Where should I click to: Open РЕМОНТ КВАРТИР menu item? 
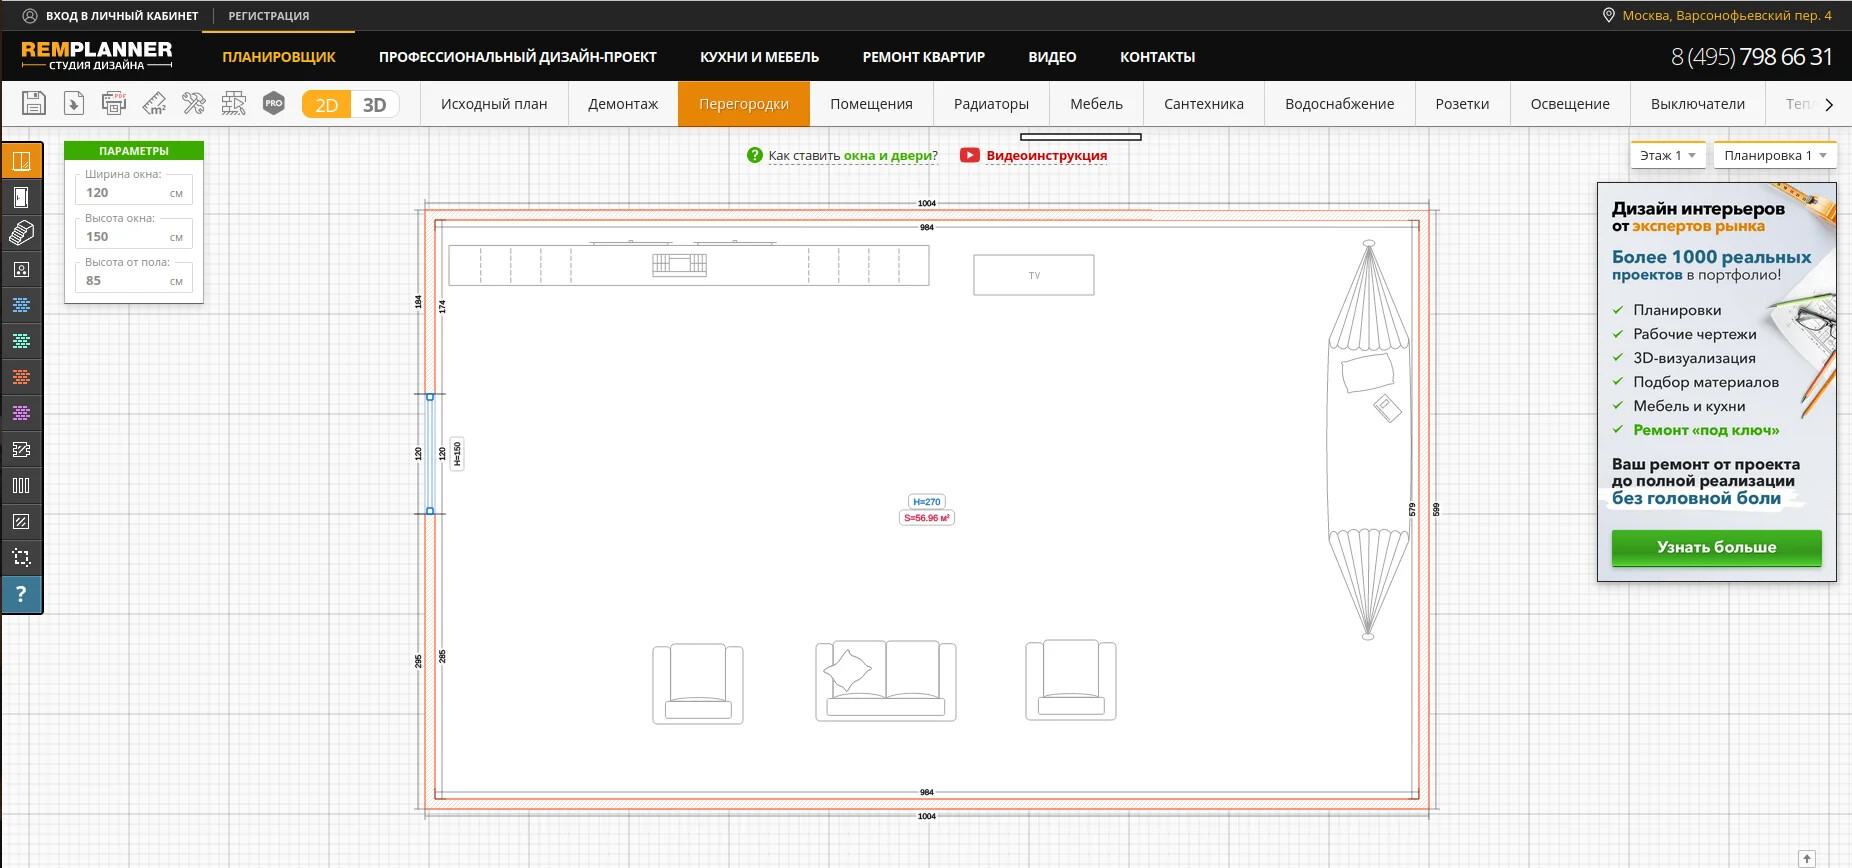924,57
